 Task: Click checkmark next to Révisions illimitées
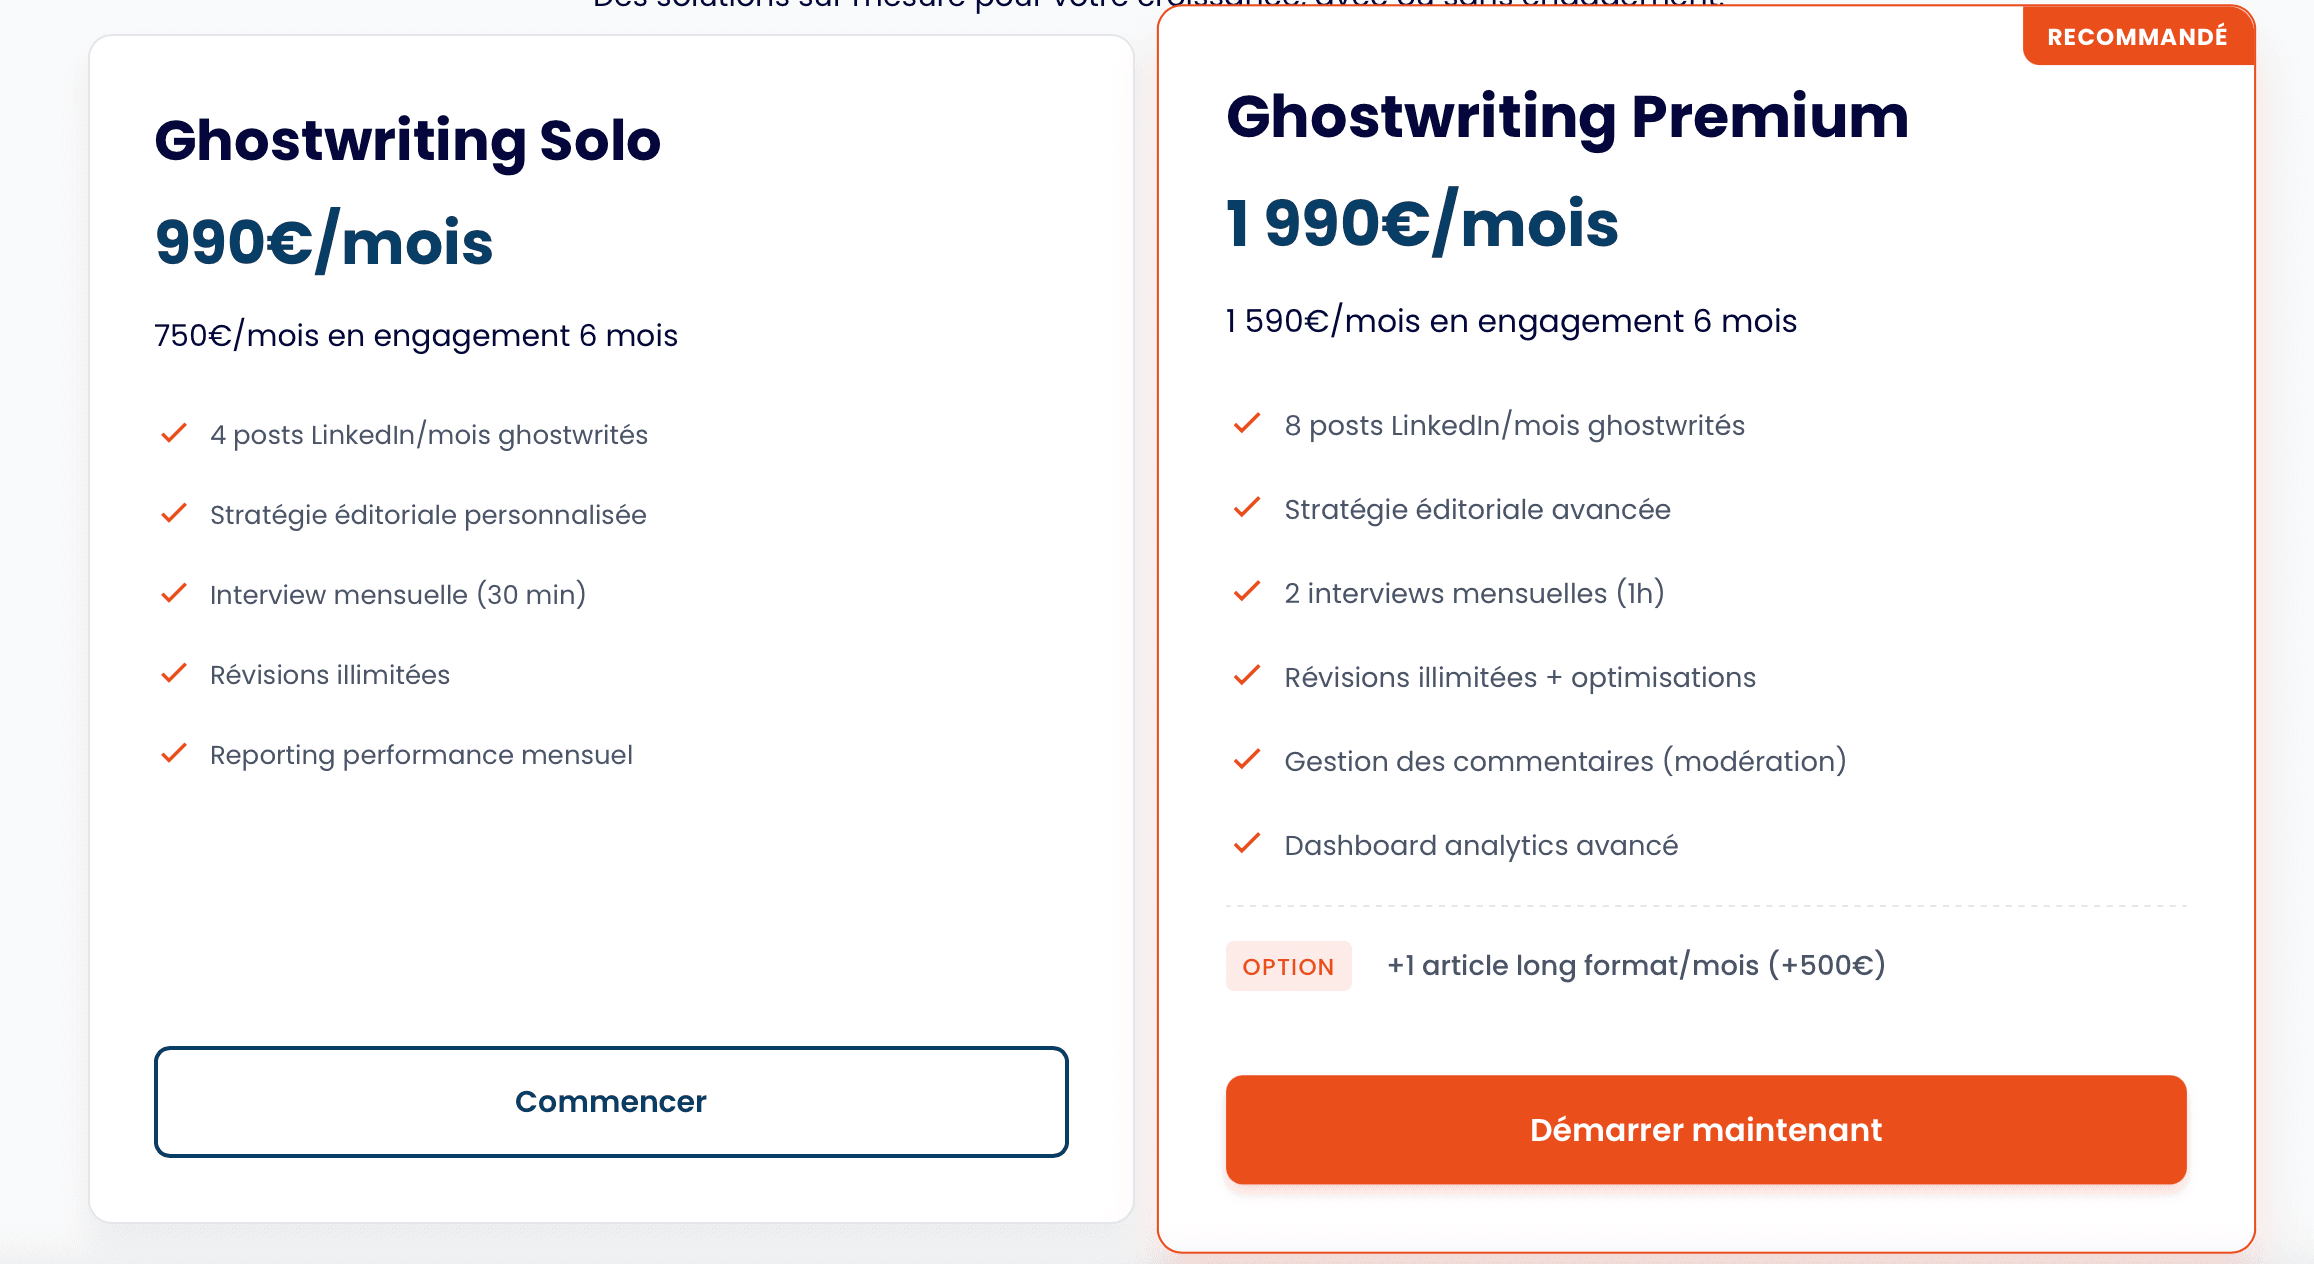[174, 674]
